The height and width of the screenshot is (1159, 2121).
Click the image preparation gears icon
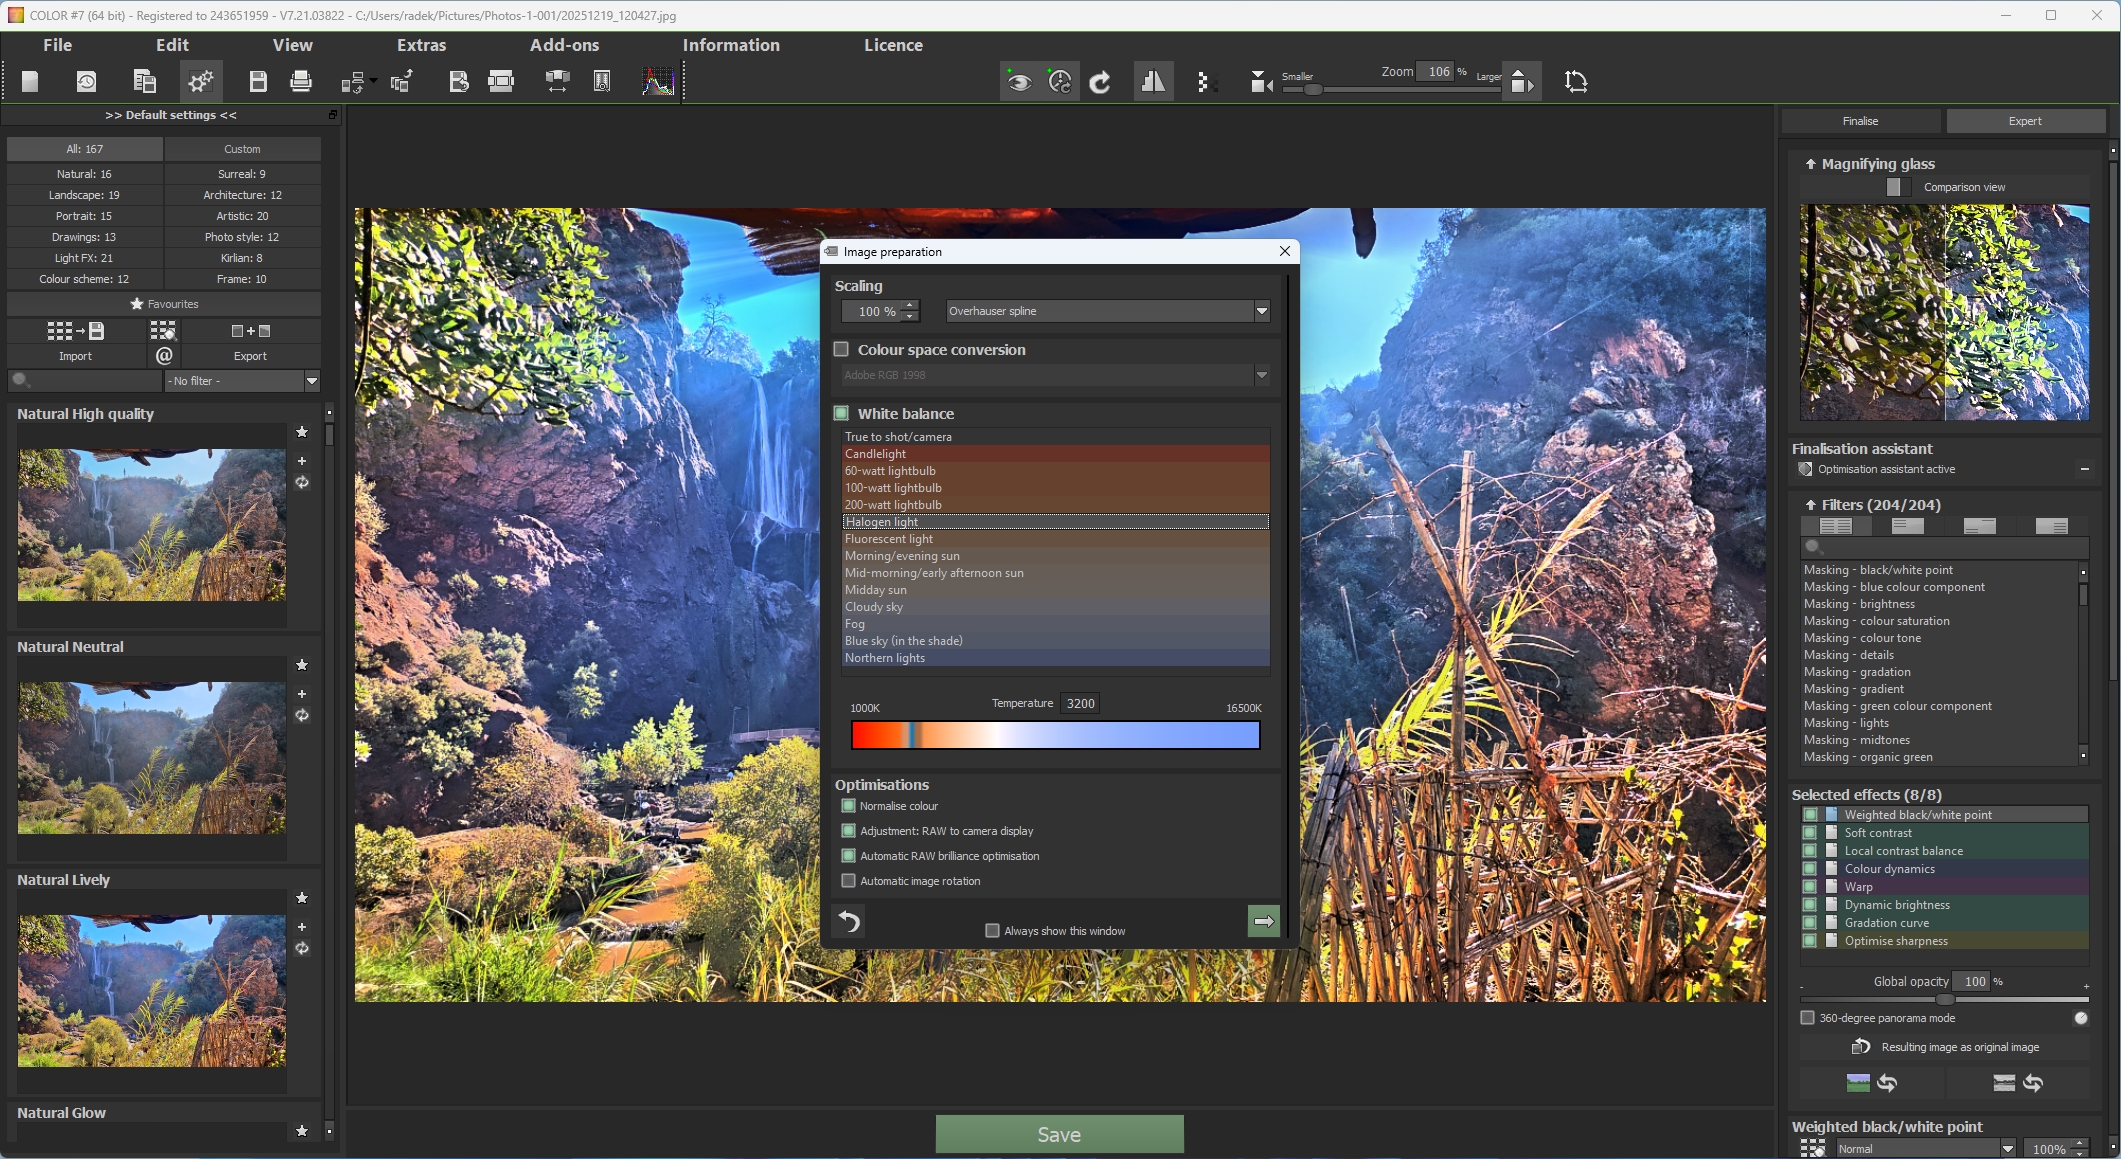click(201, 82)
